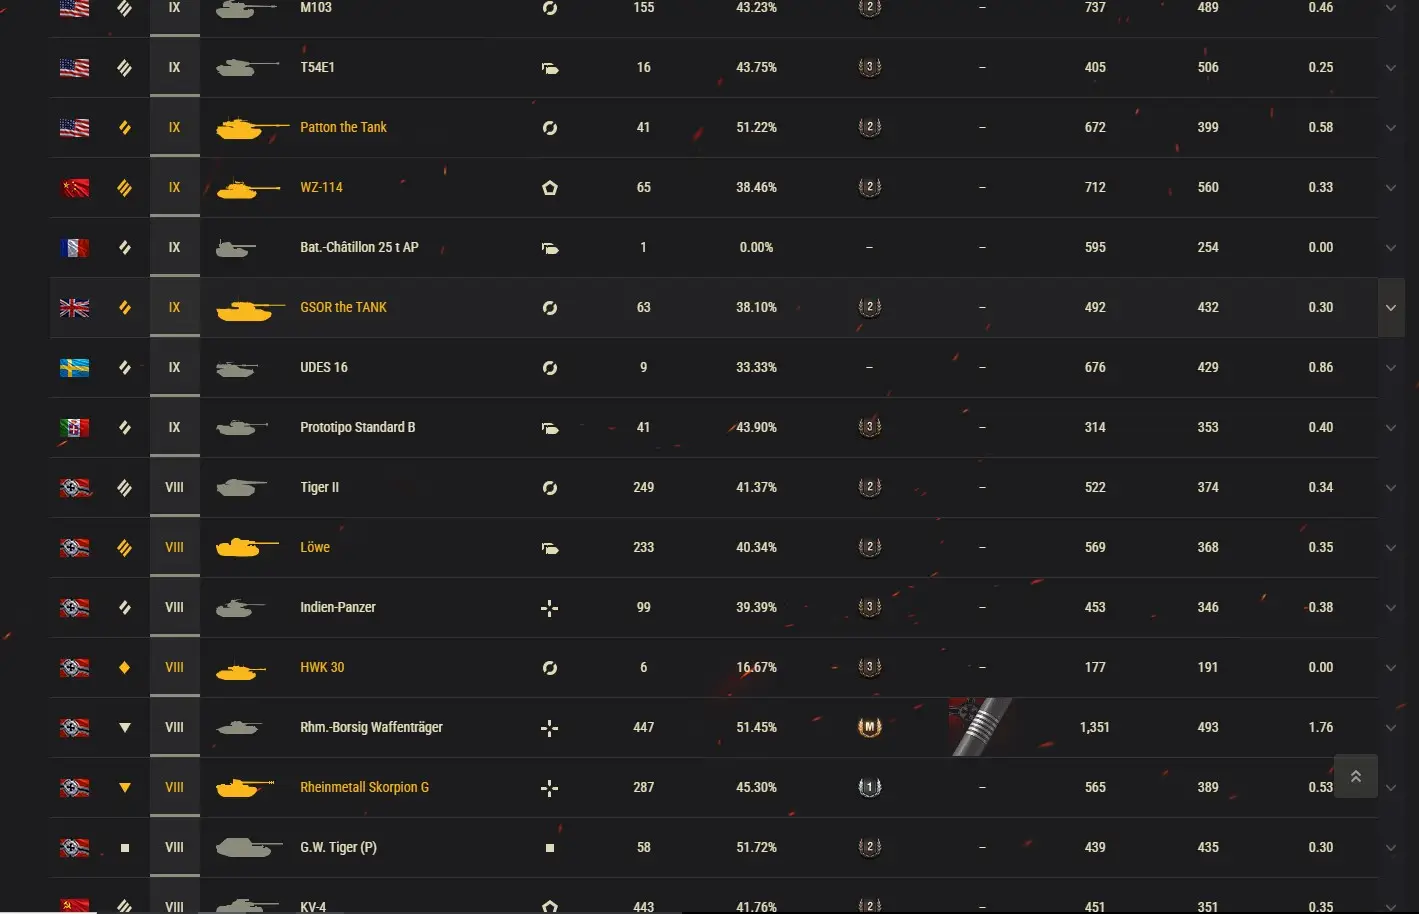Open the HWK 30 vehicle link
1419x914 pixels.
tap(322, 667)
